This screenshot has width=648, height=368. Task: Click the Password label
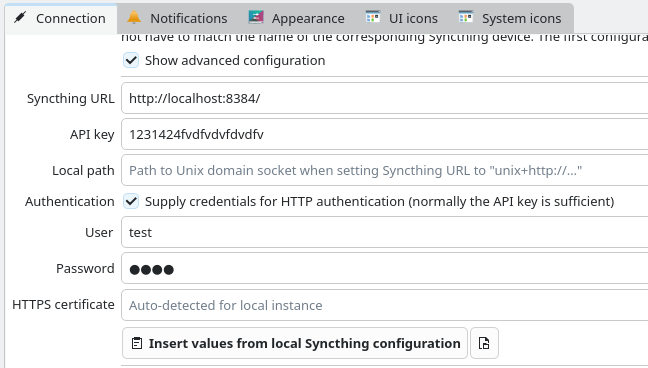point(85,268)
